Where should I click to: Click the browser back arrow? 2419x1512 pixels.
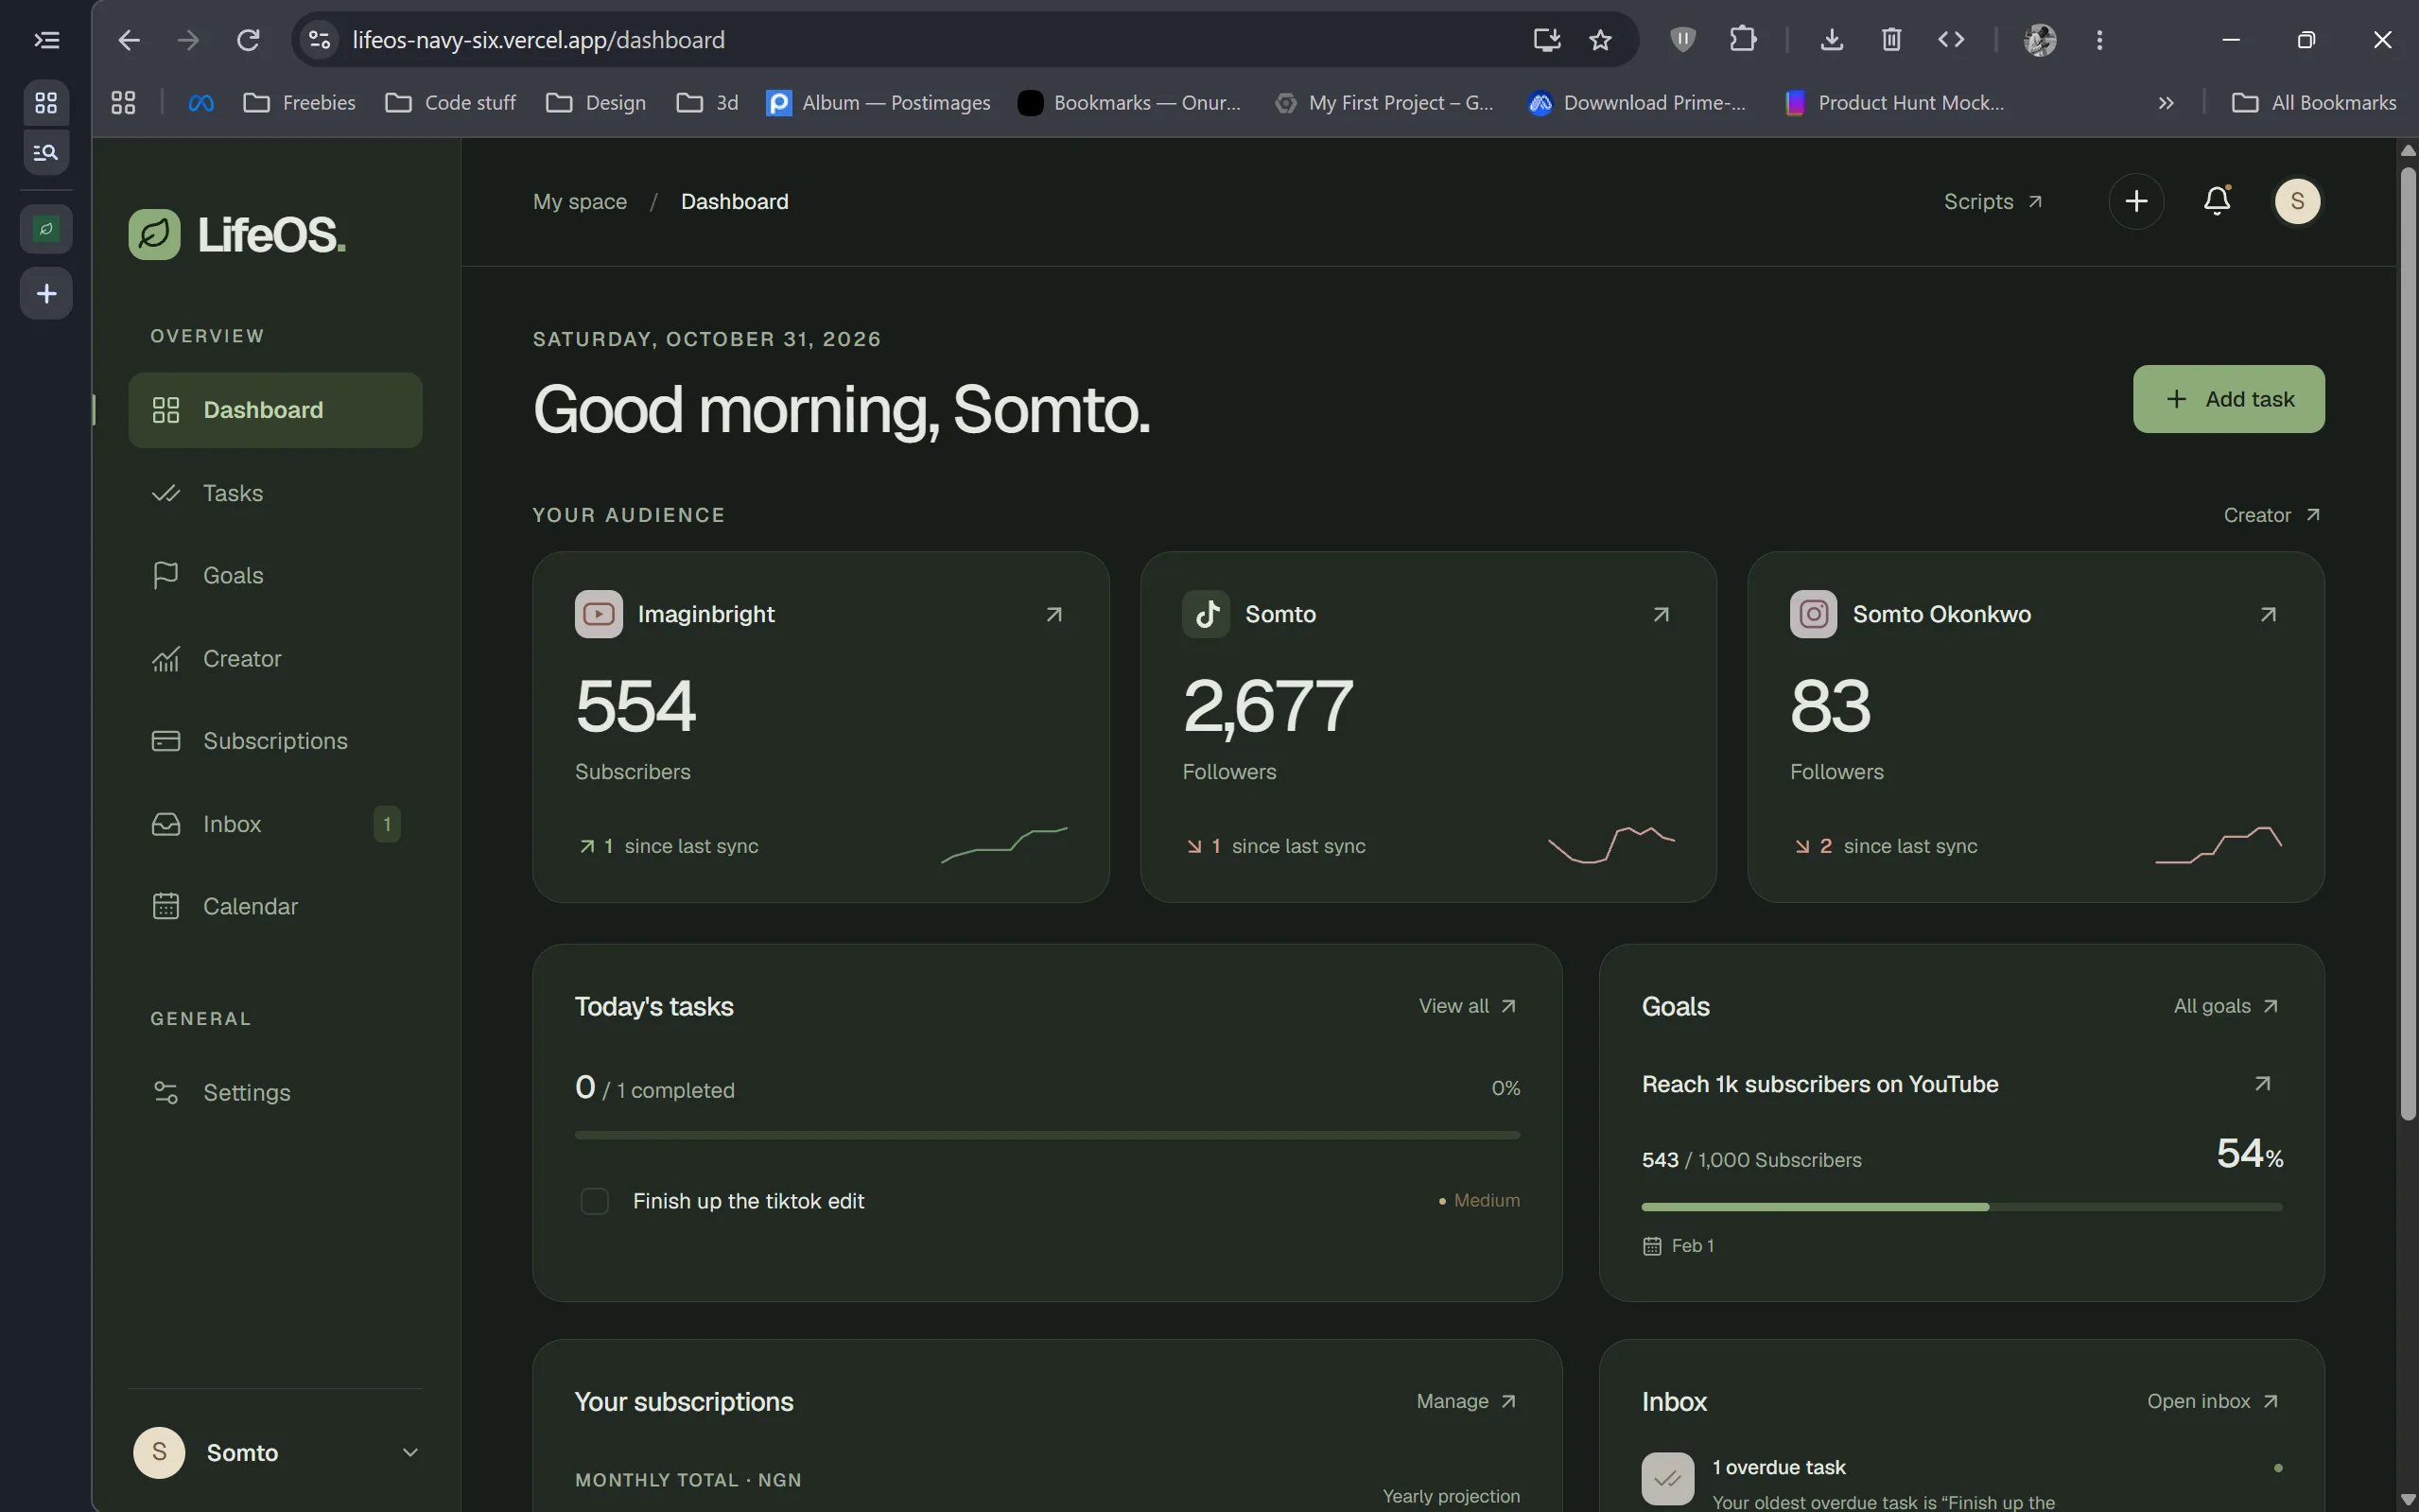[129, 40]
